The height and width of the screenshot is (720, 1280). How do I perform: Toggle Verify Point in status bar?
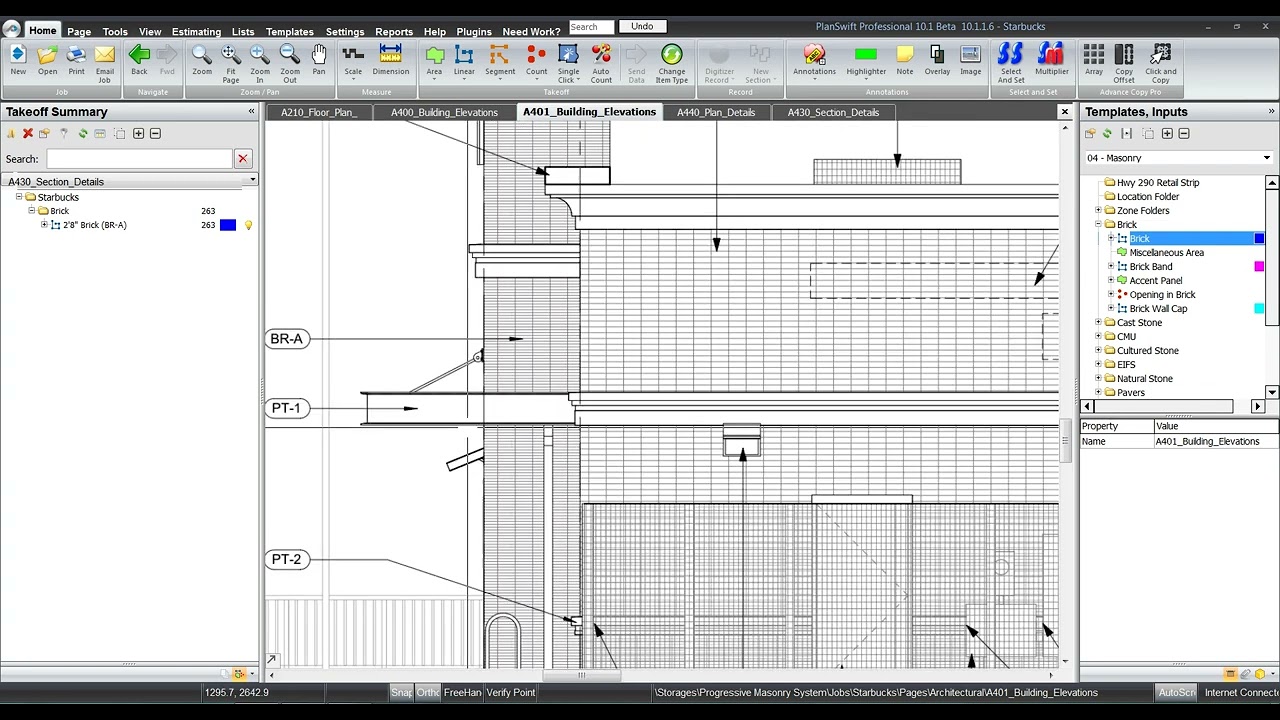point(510,692)
